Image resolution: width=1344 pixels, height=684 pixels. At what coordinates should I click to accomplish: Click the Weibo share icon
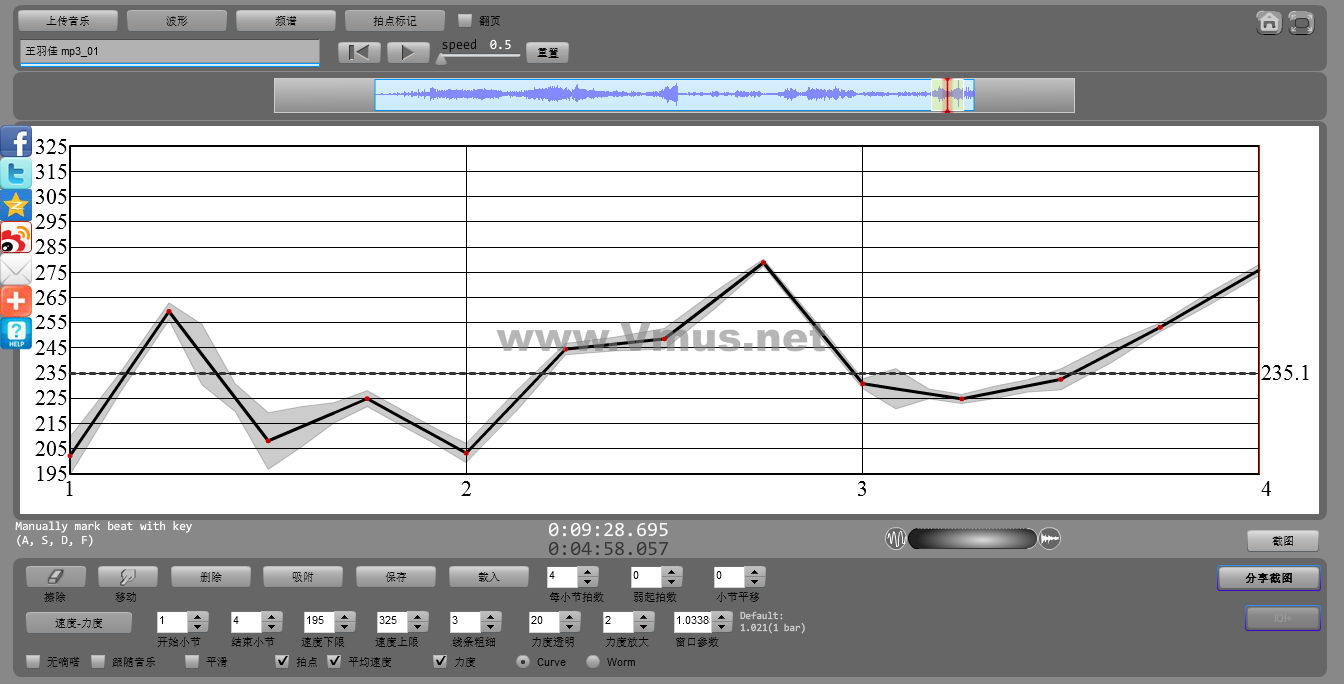[x=16, y=238]
